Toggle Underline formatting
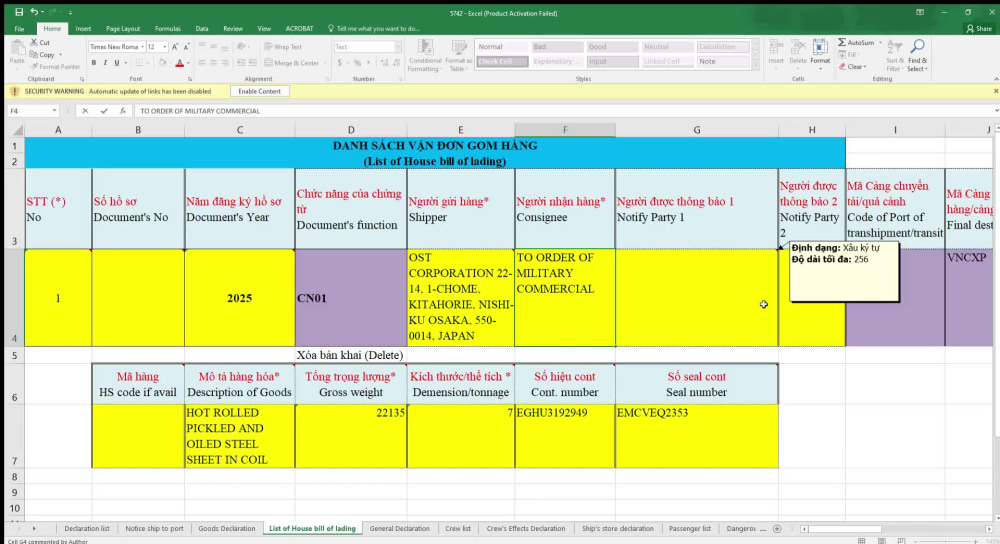This screenshot has width=1000, height=544. point(117,63)
